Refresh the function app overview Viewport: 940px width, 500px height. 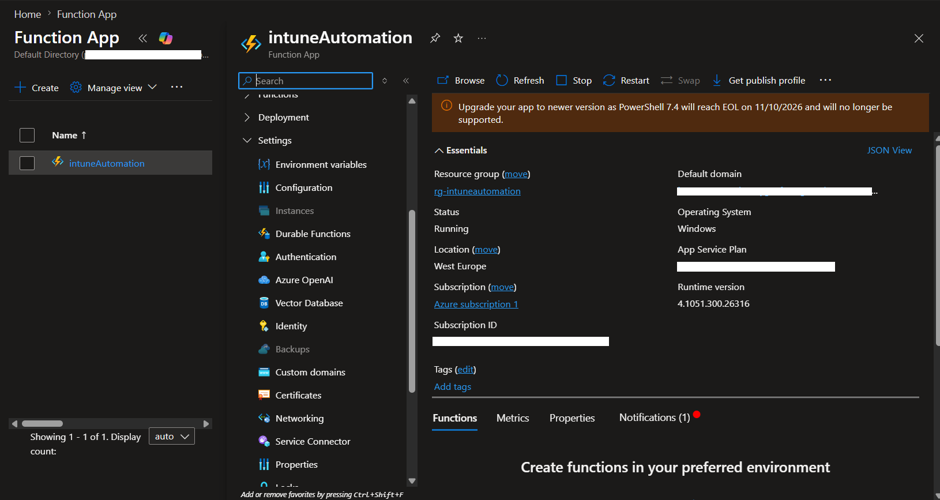[520, 80]
